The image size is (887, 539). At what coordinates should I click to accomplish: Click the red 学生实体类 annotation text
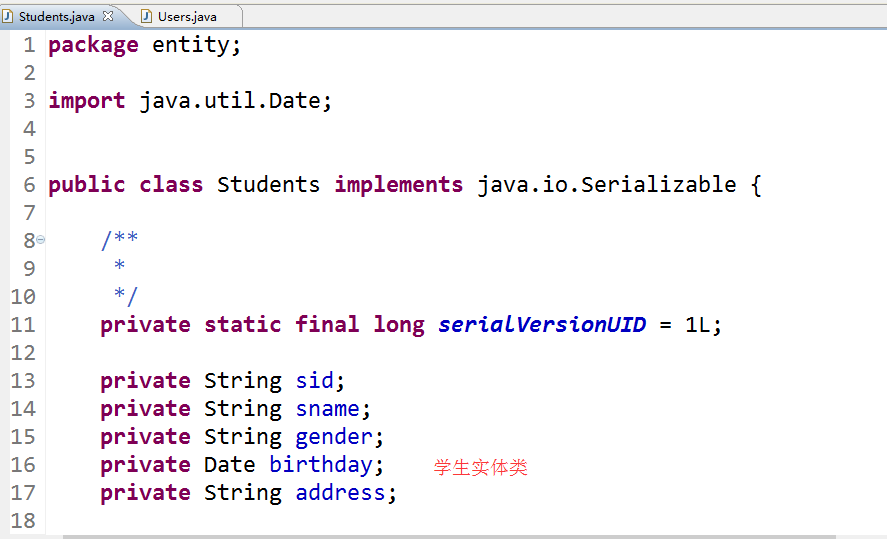pos(480,467)
